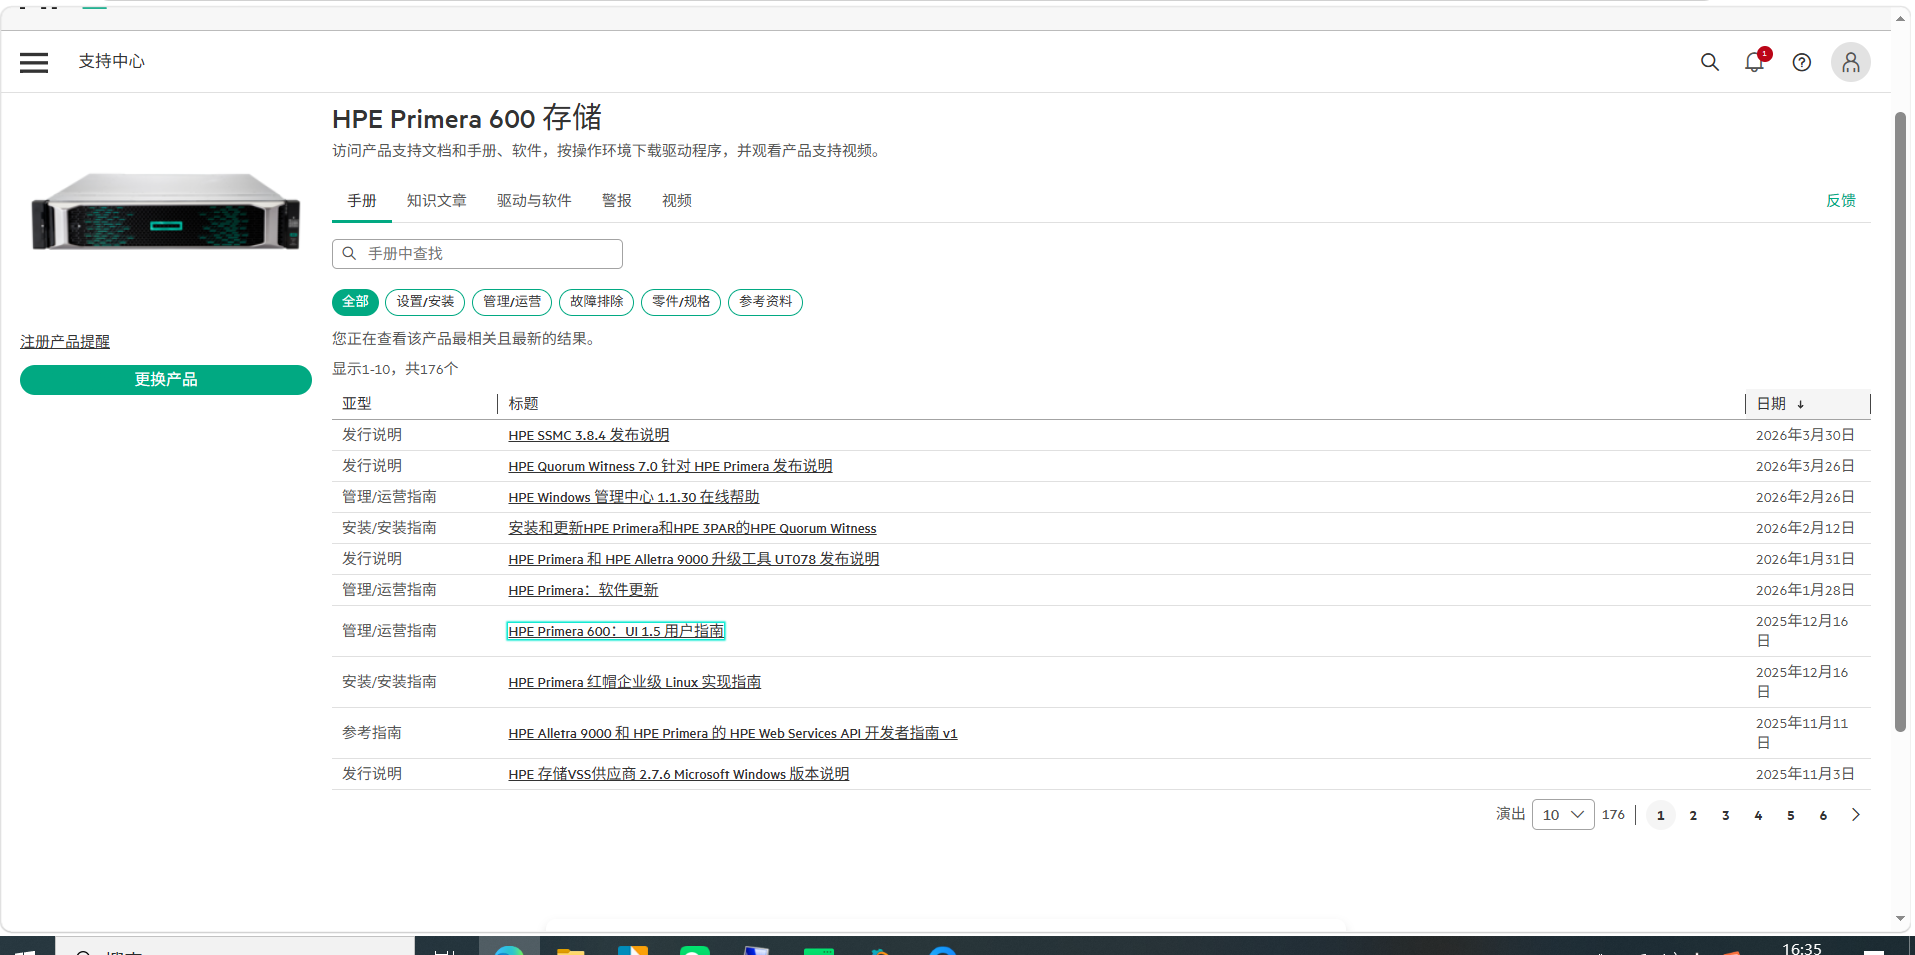
Task: Switch to the 知识文章 tab
Action: (x=436, y=201)
